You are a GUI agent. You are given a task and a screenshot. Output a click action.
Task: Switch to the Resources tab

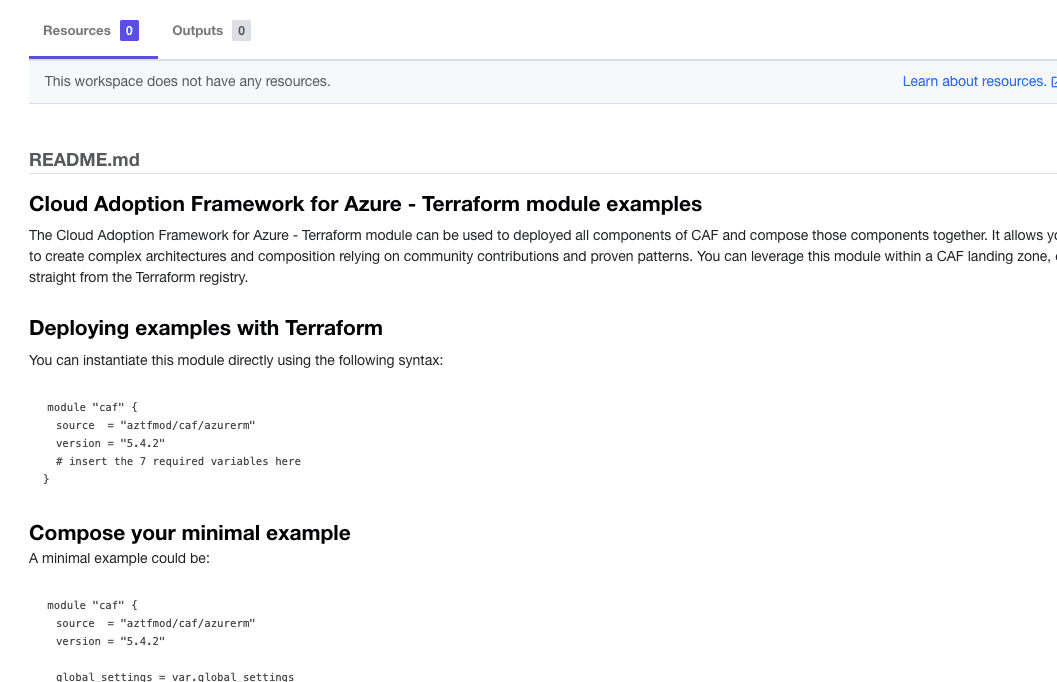77,31
